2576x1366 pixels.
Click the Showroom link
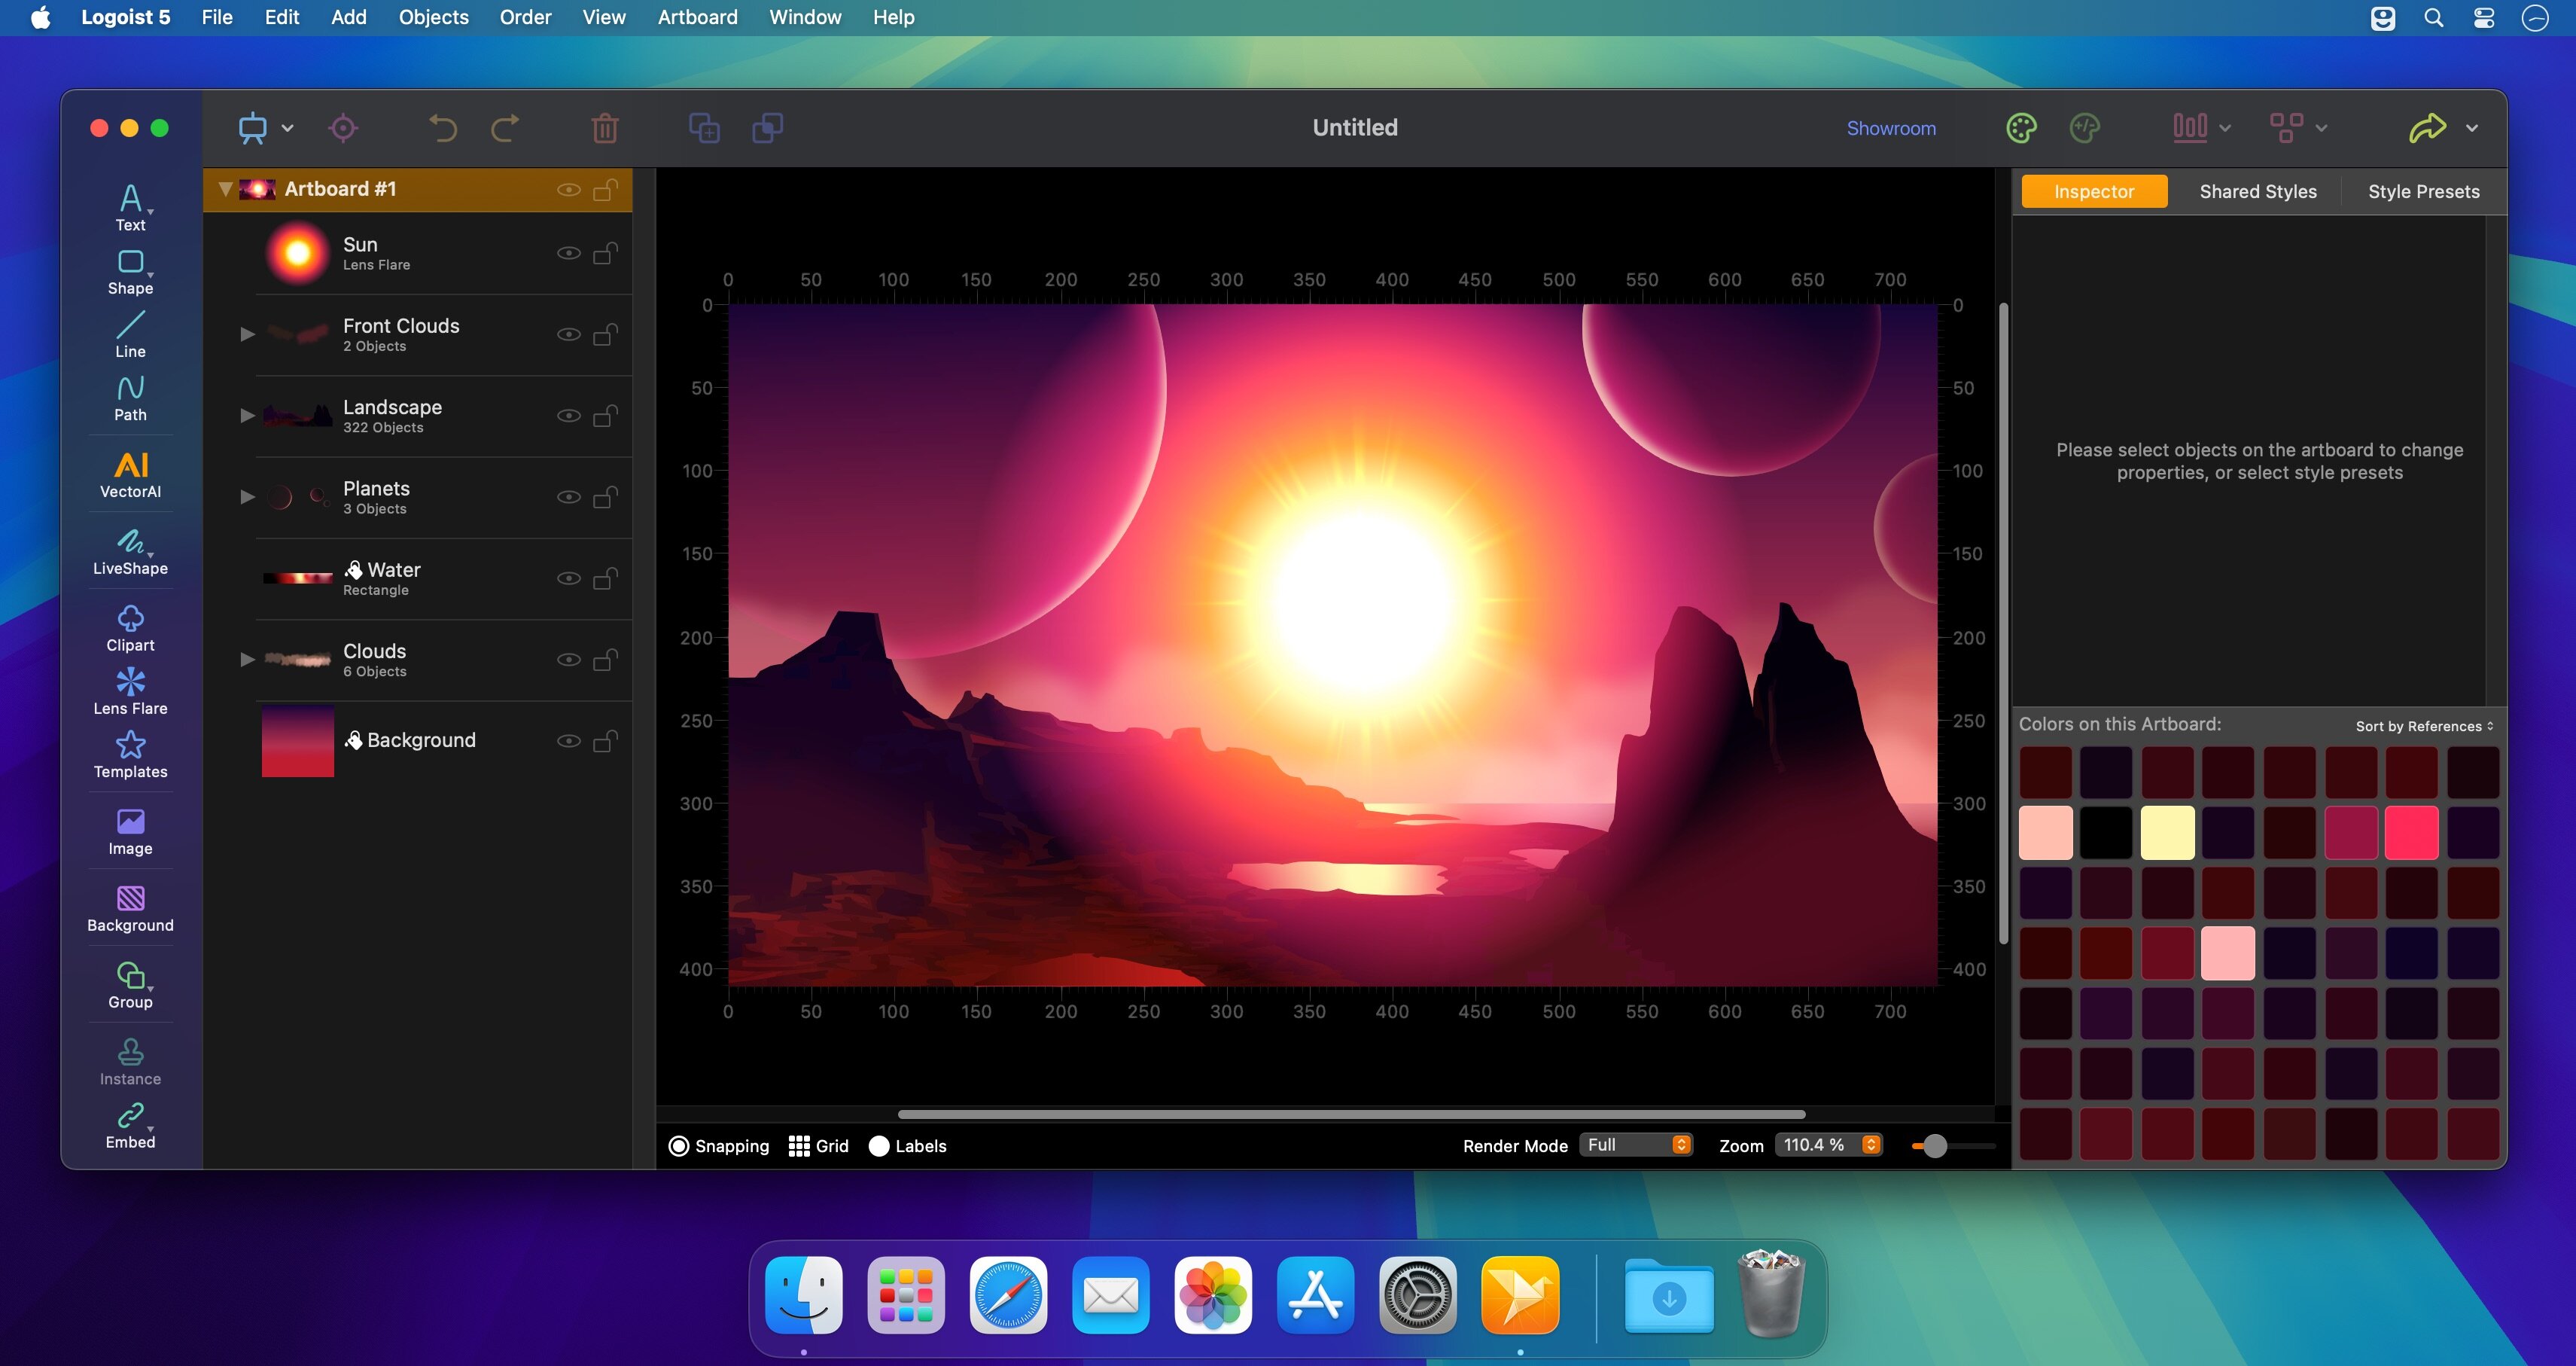tap(1890, 128)
